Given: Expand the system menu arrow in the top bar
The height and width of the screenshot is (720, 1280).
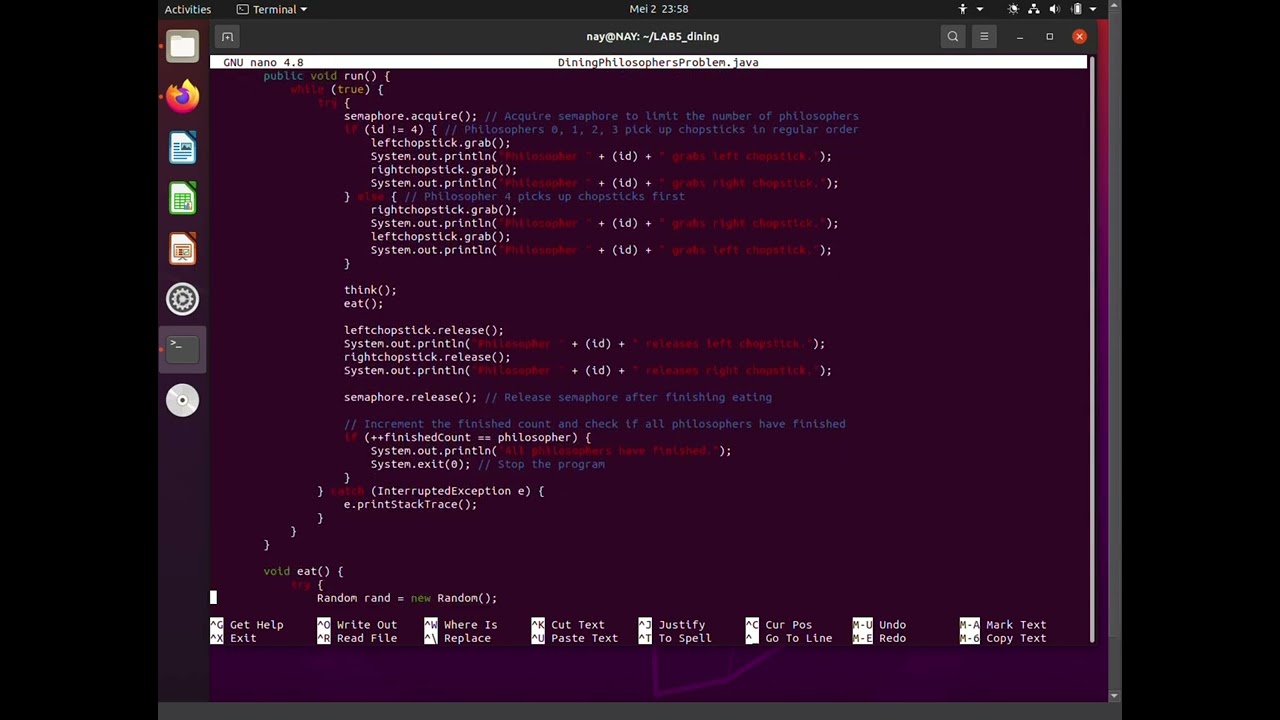Looking at the screenshot, I should point(1092,9).
